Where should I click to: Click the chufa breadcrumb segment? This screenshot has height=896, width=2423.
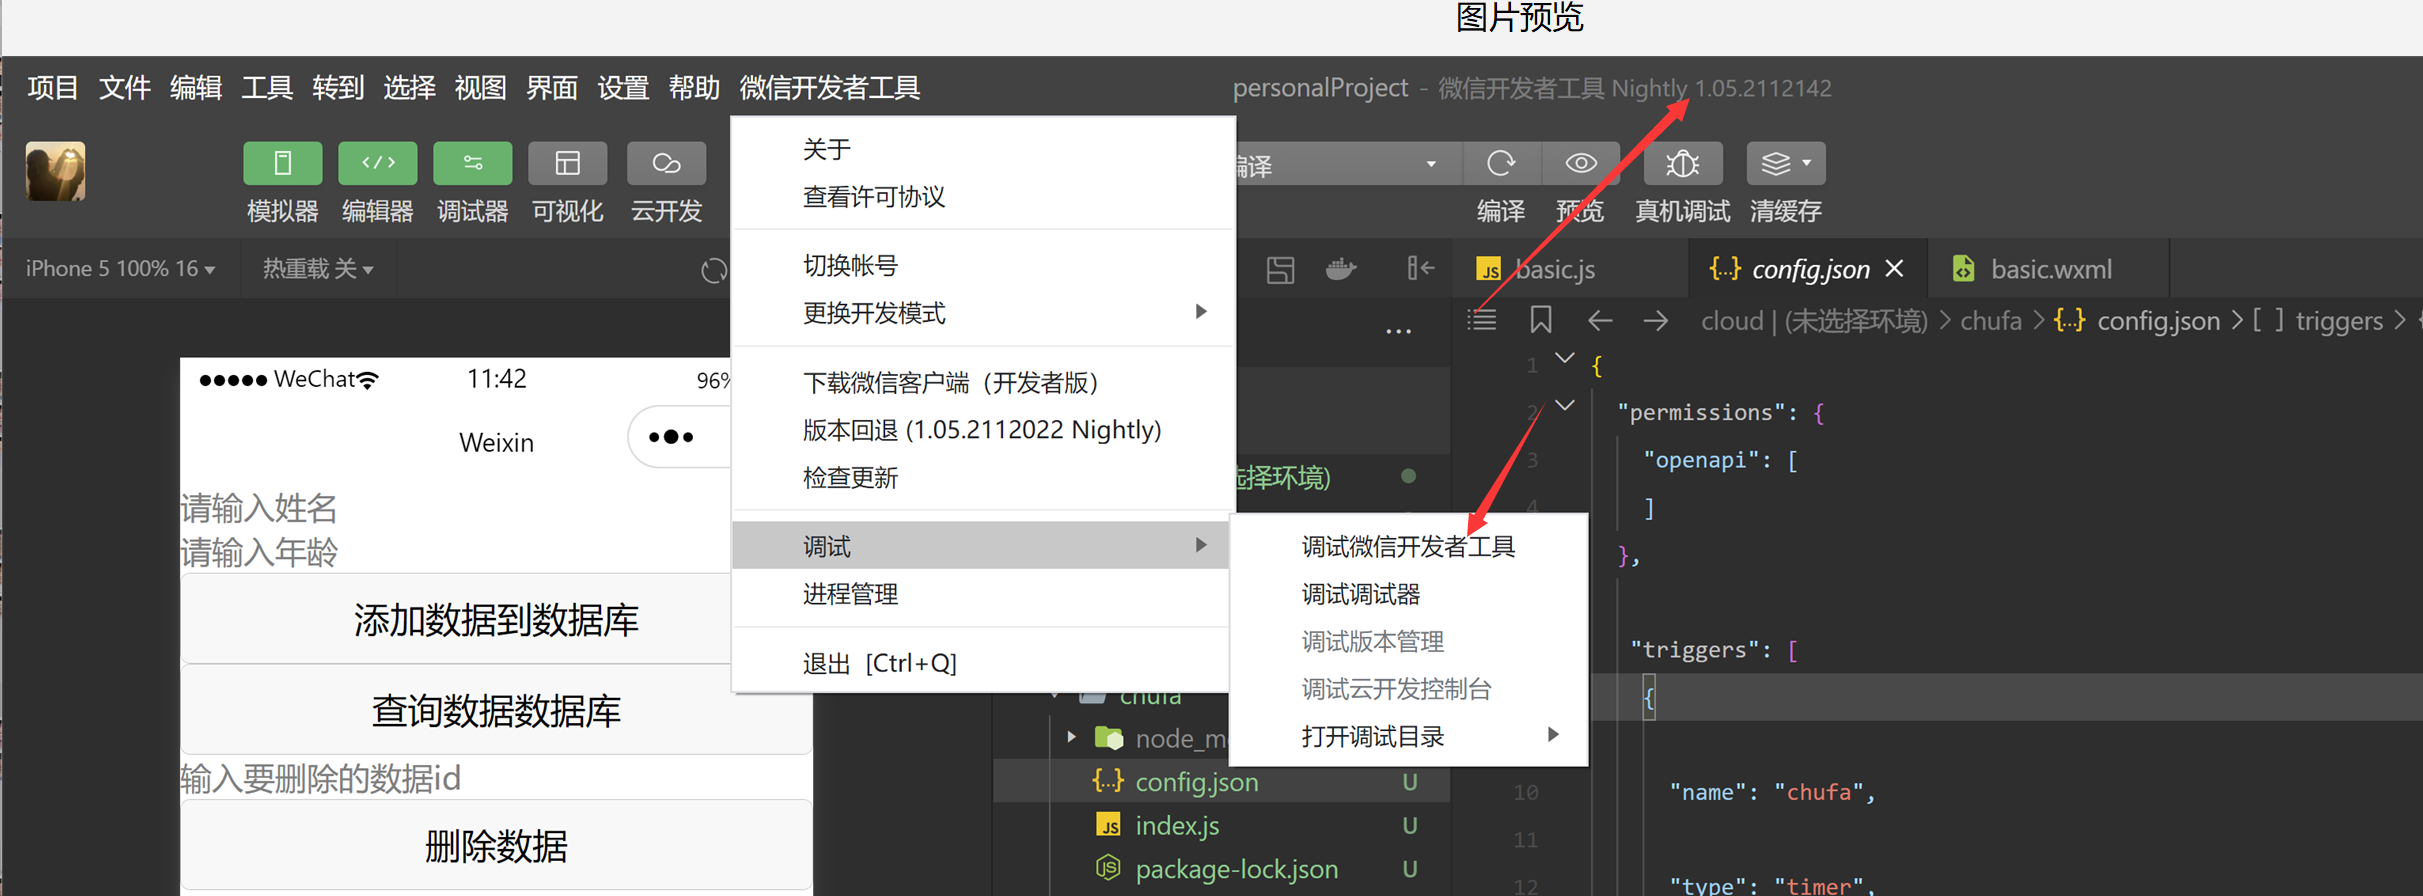coord(1991,321)
